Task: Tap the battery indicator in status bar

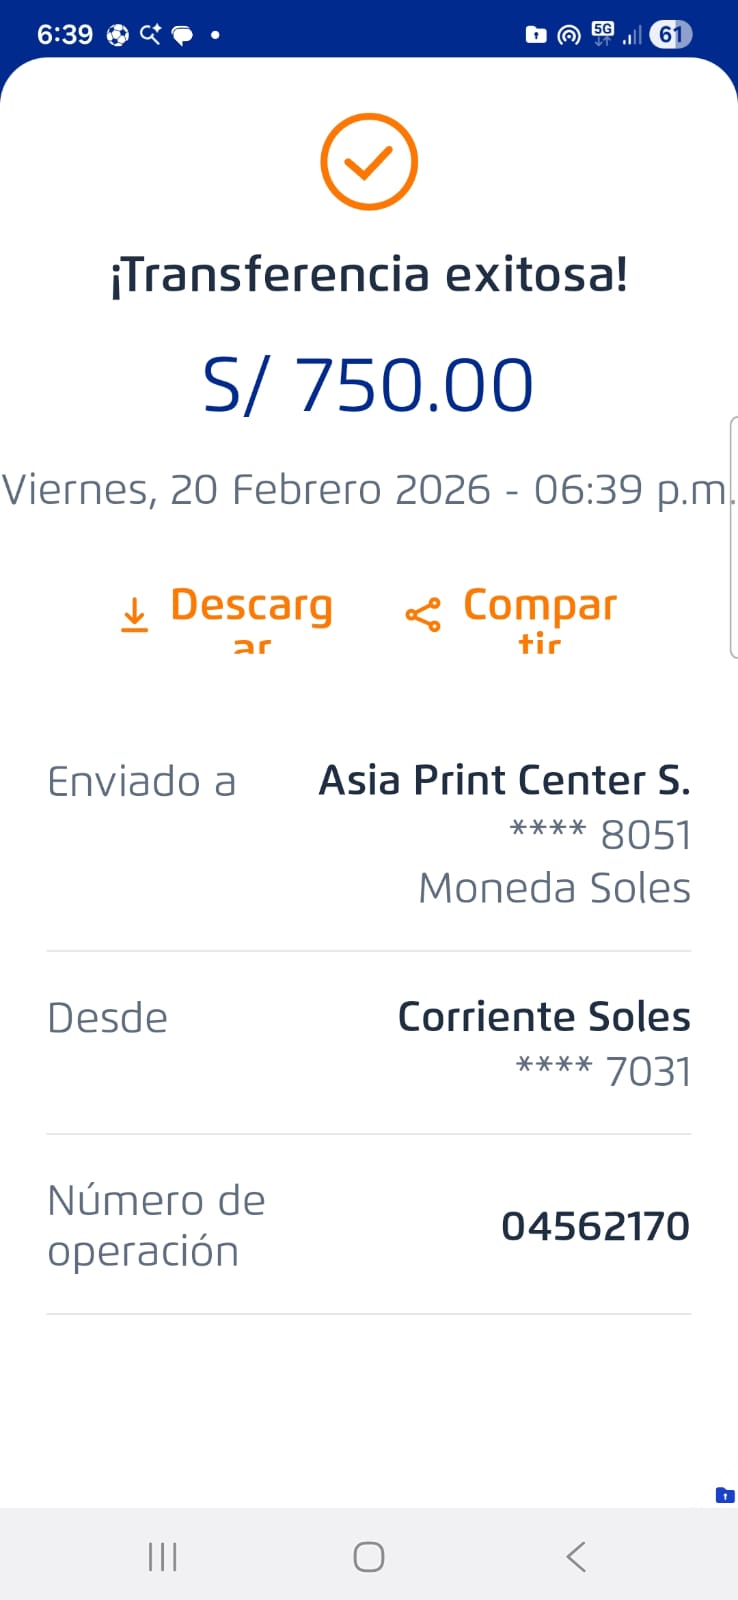Action: coord(671,35)
